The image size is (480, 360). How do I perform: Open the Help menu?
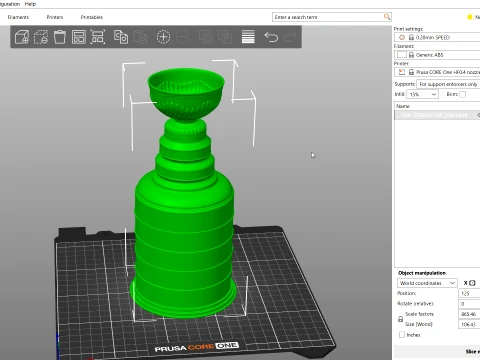pyautogui.click(x=30, y=4)
